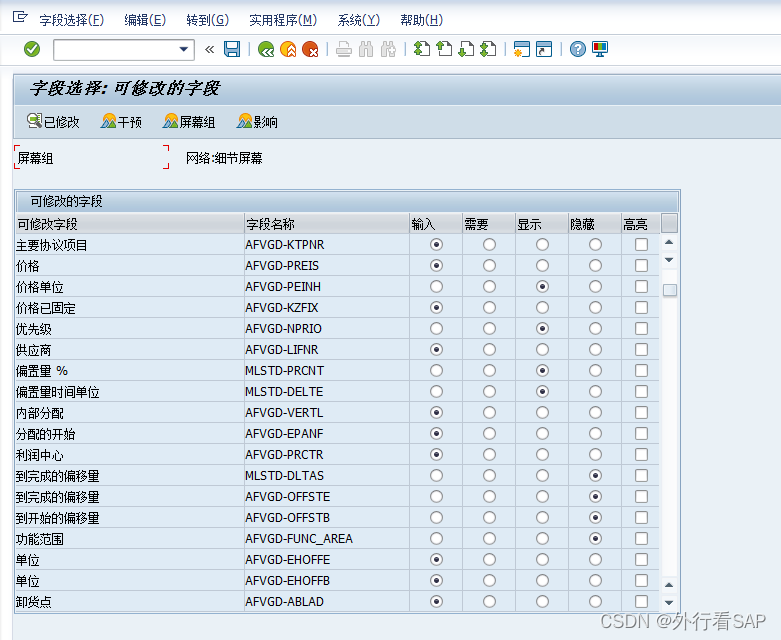The image size is (781, 640).
Task: Click the 屏幕组 toolbar button
Action: pyautogui.click(x=189, y=122)
